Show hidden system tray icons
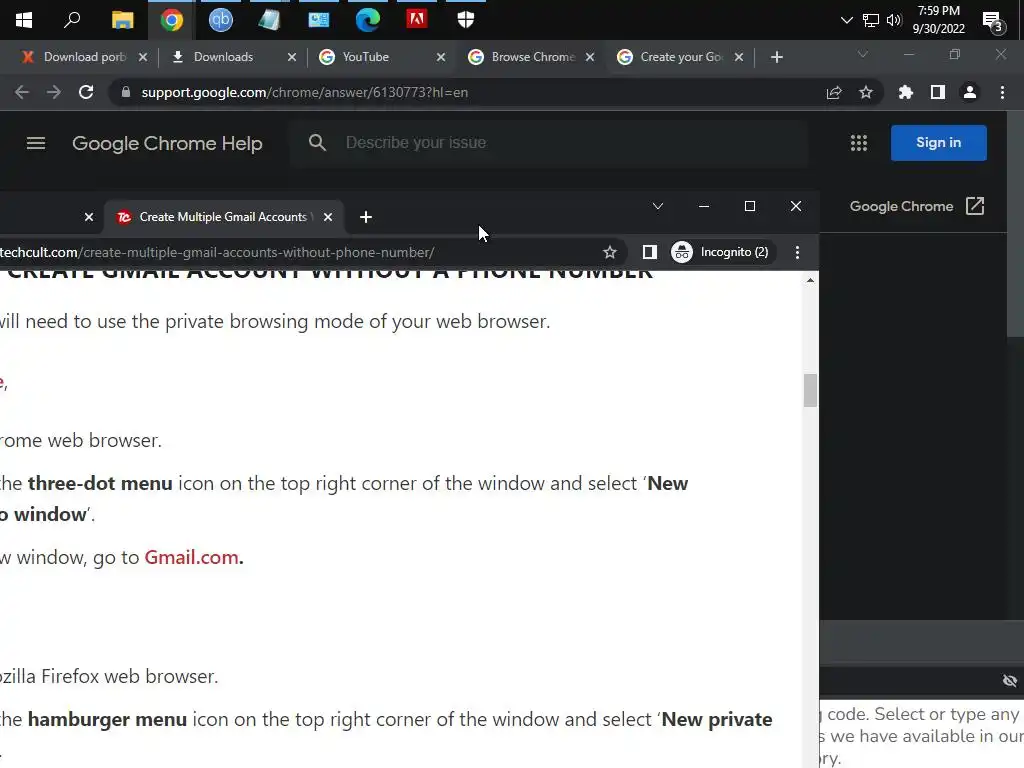This screenshot has height=768, width=1024. [x=846, y=20]
